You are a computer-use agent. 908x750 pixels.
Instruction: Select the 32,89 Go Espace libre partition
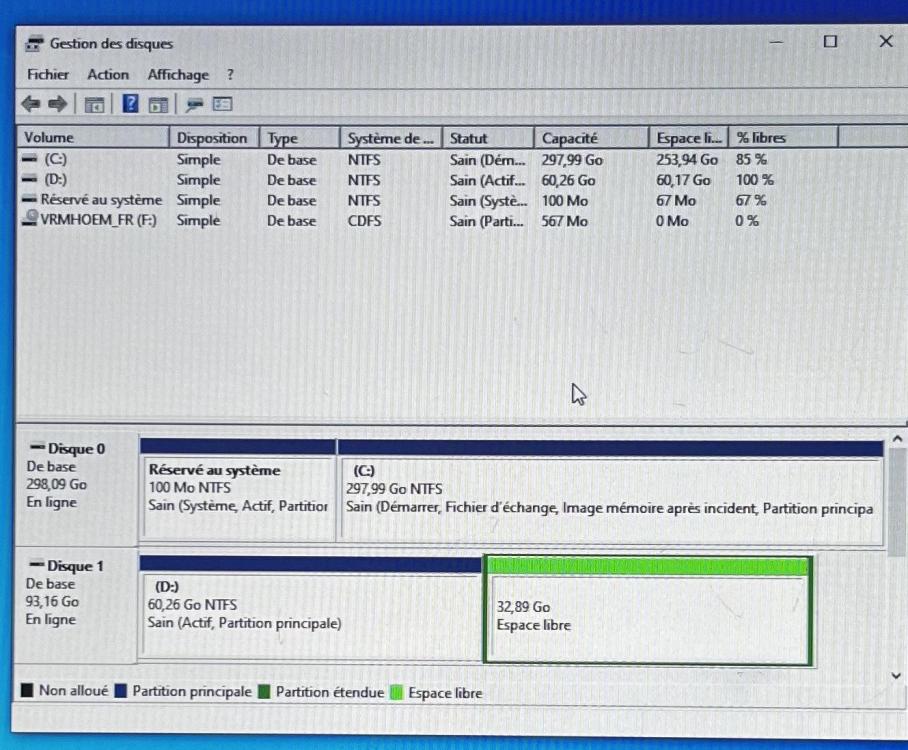click(647, 615)
